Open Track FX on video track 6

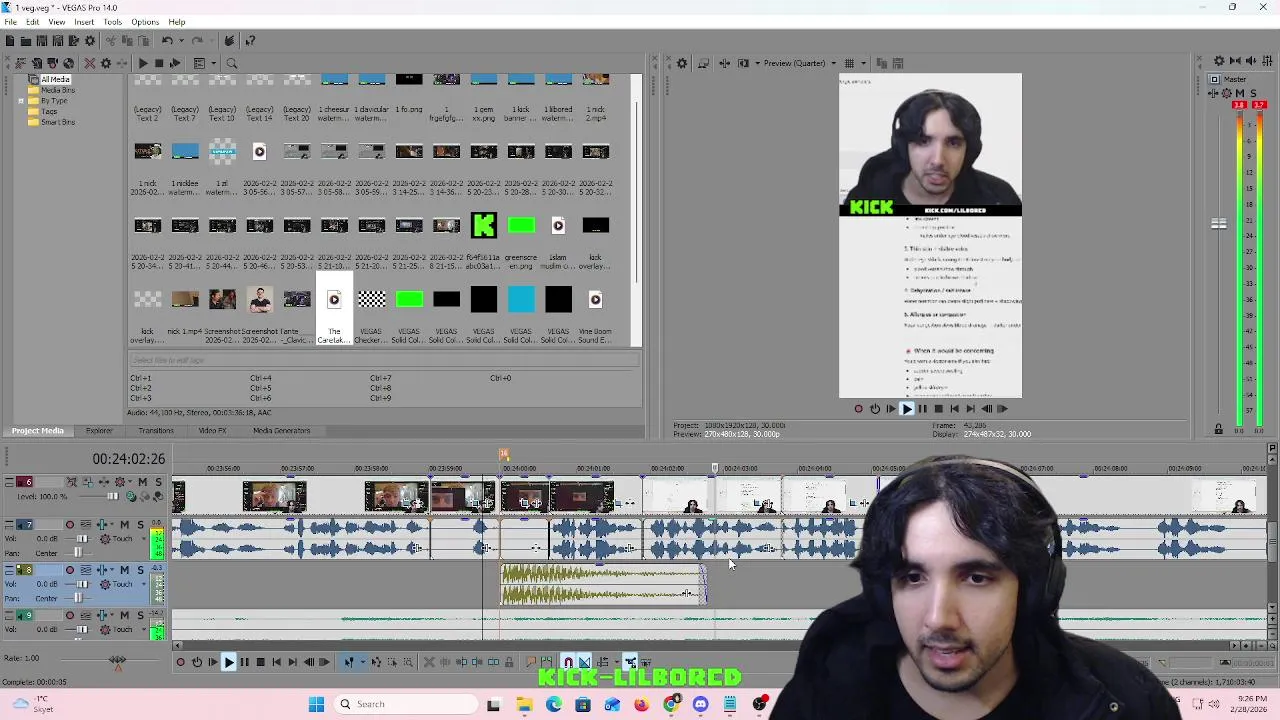click(x=104, y=482)
